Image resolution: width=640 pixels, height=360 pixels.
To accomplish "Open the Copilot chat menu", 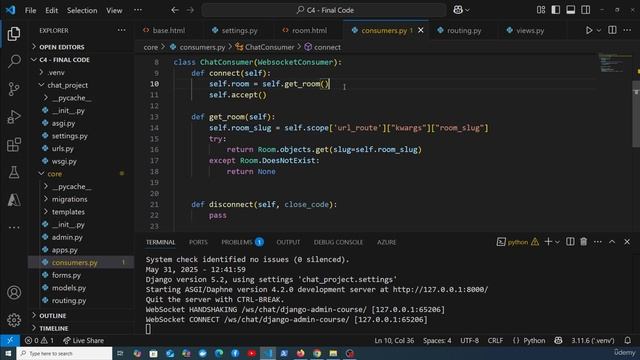I will click(461, 10).
